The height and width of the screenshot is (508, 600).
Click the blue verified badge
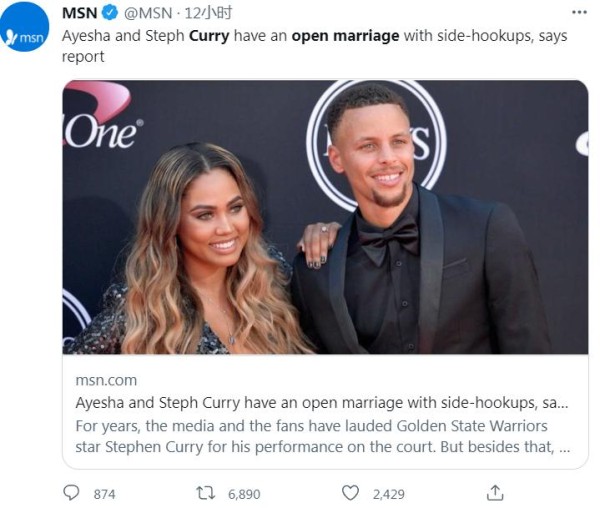[109, 13]
